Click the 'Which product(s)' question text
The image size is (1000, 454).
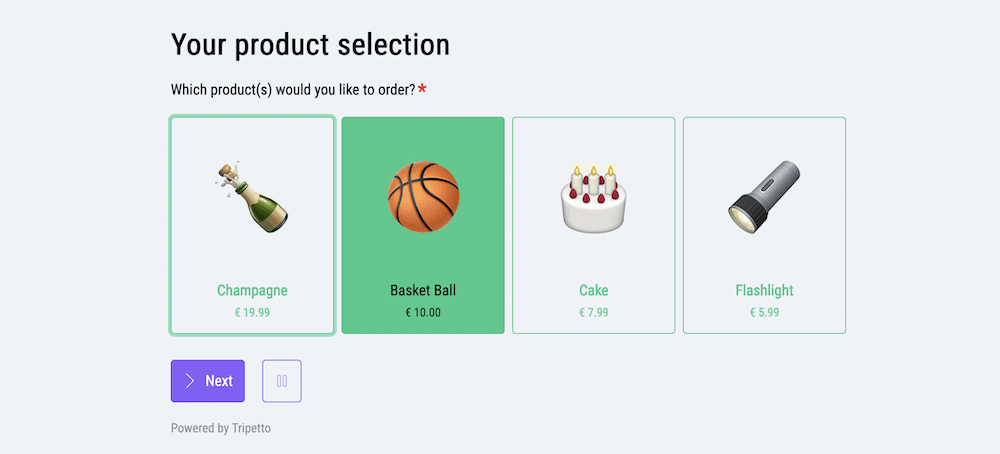[293, 90]
